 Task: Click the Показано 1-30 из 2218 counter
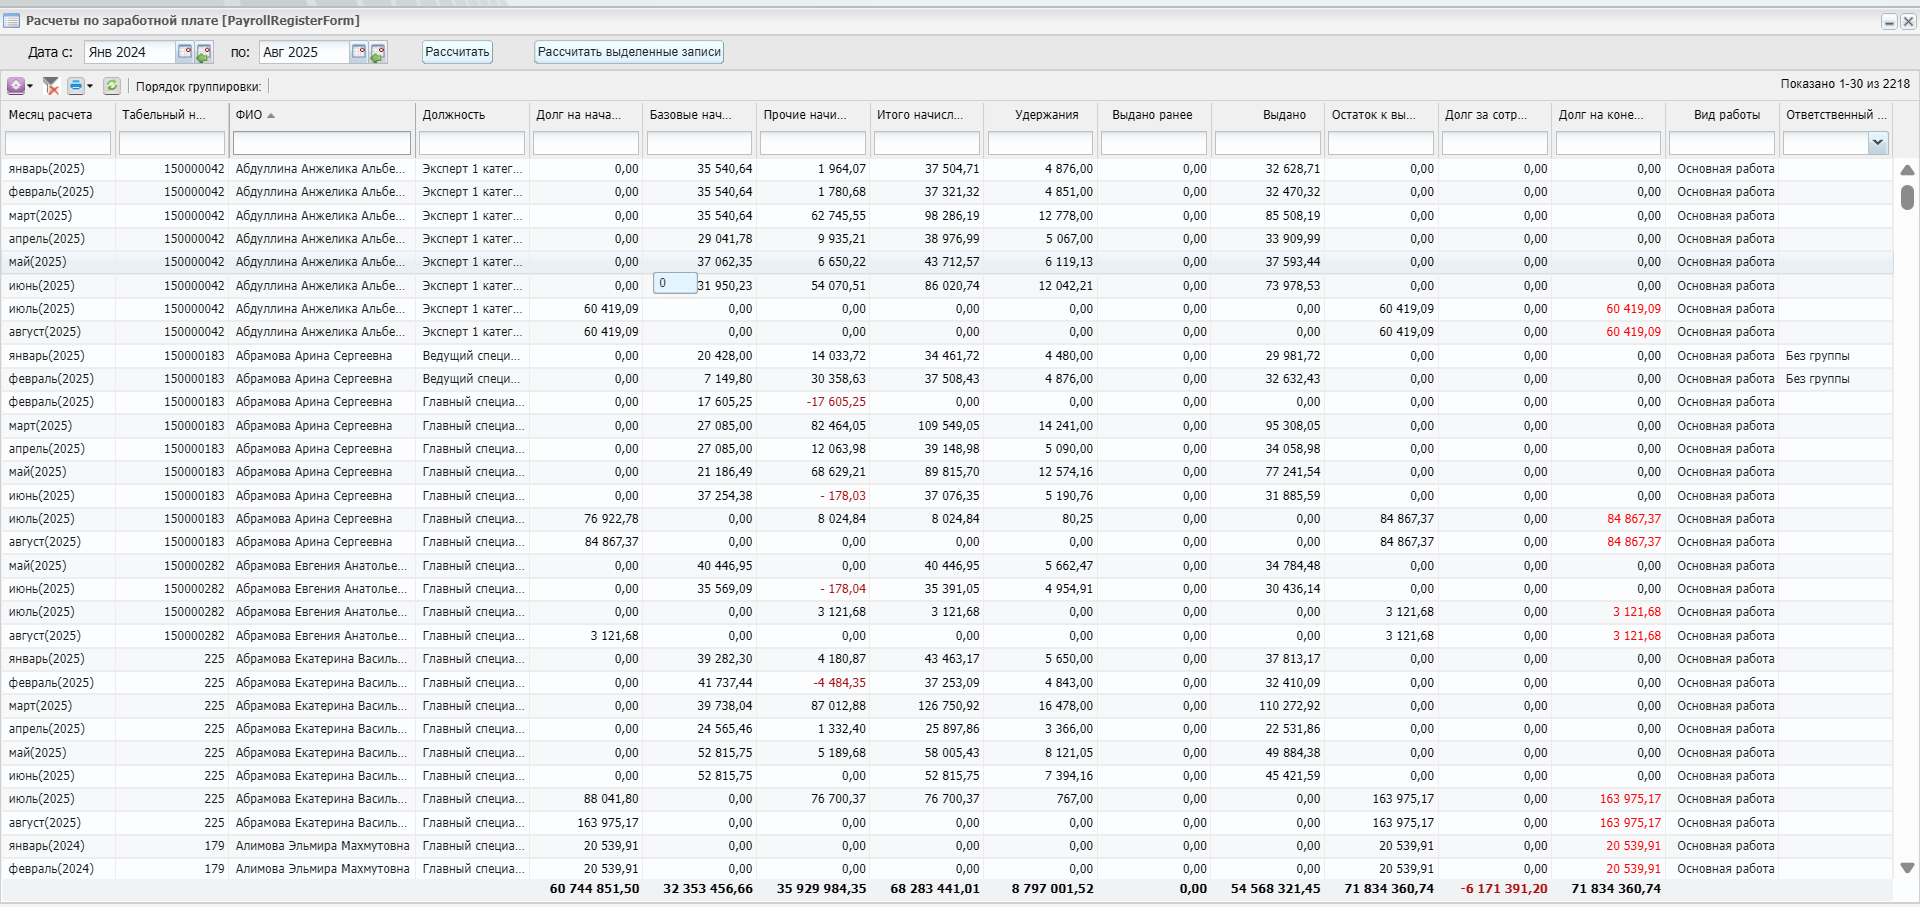[1845, 84]
